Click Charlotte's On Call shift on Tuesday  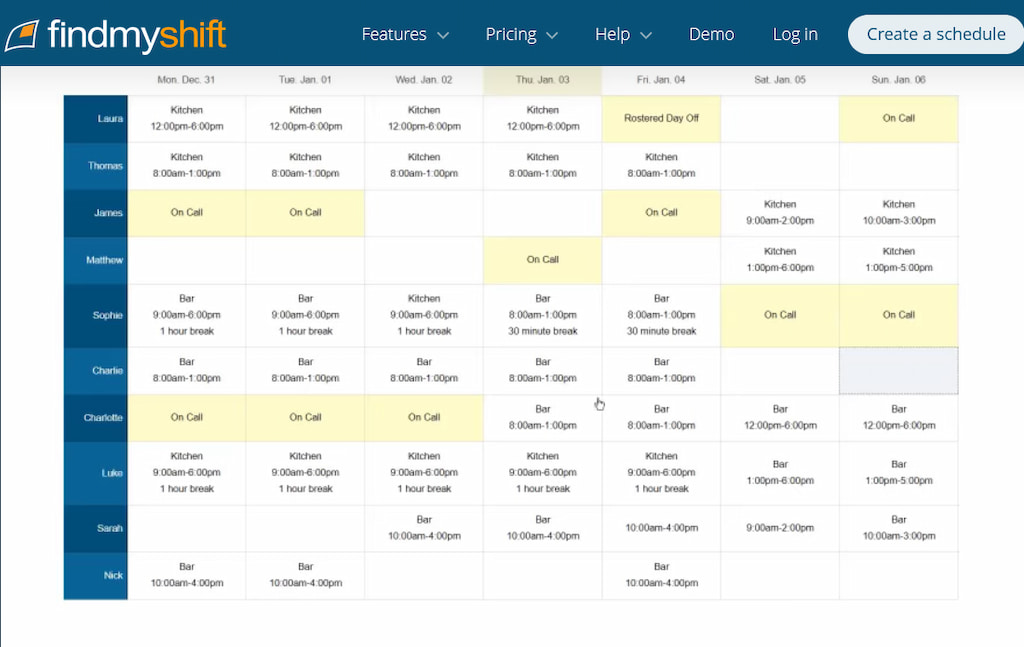[304, 417]
